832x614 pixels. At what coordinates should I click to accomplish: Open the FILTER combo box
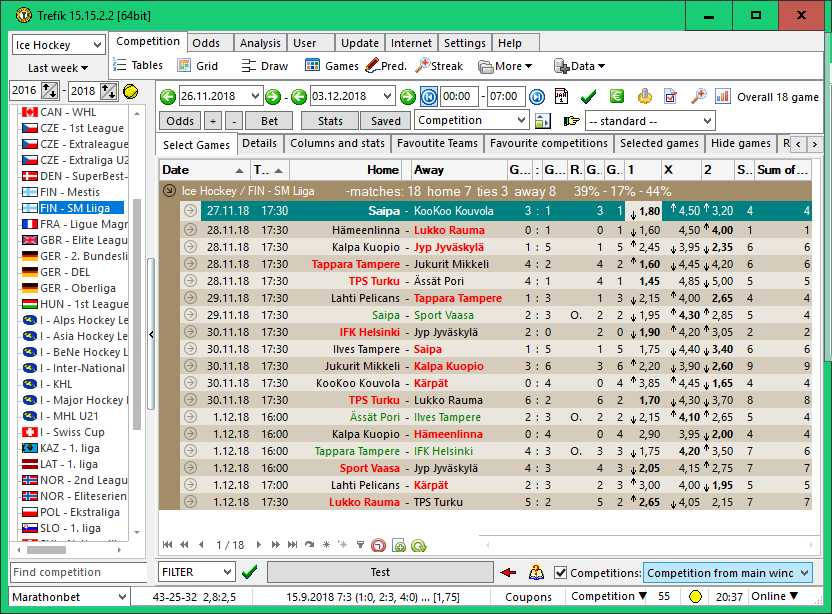point(197,573)
